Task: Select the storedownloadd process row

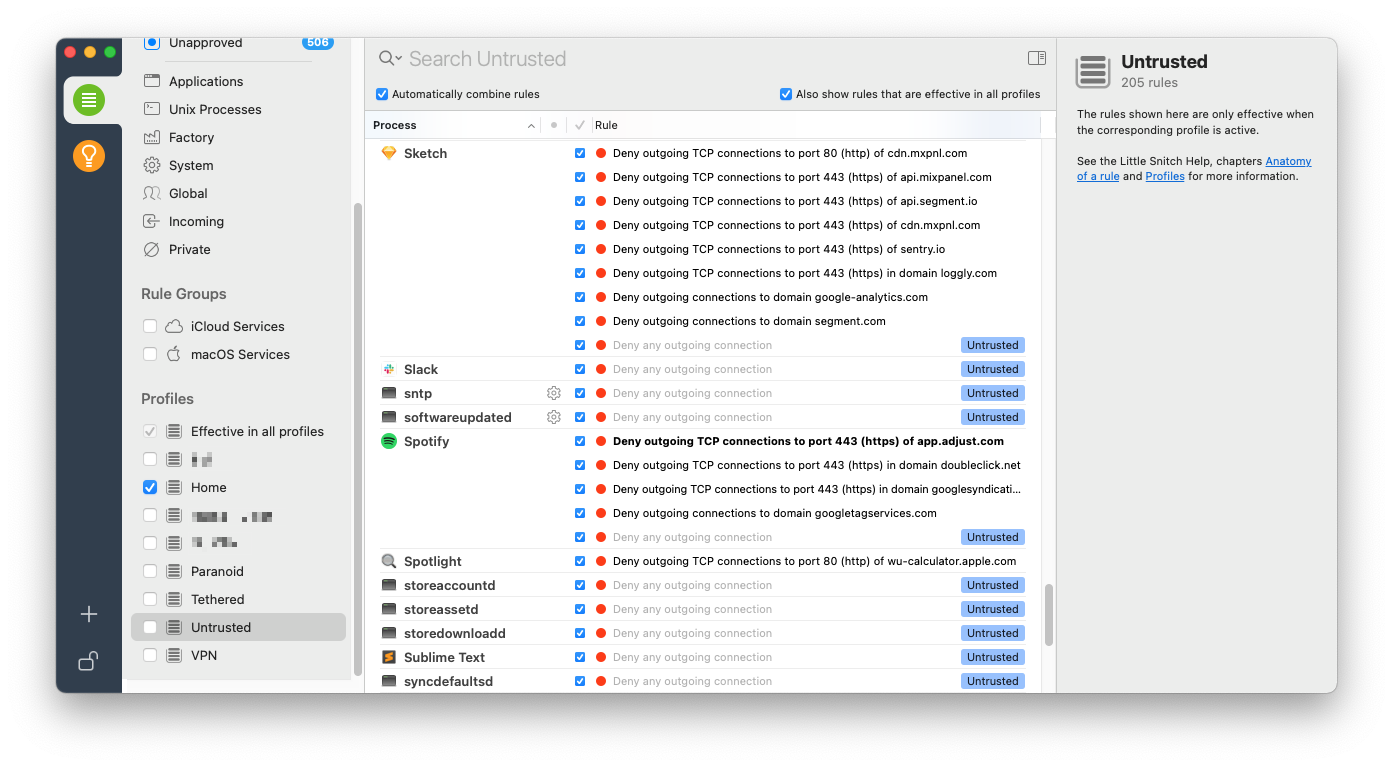Action: [702, 633]
